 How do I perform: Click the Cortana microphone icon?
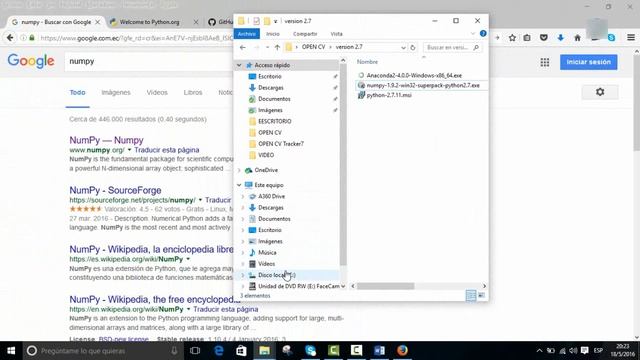[x=174, y=351]
